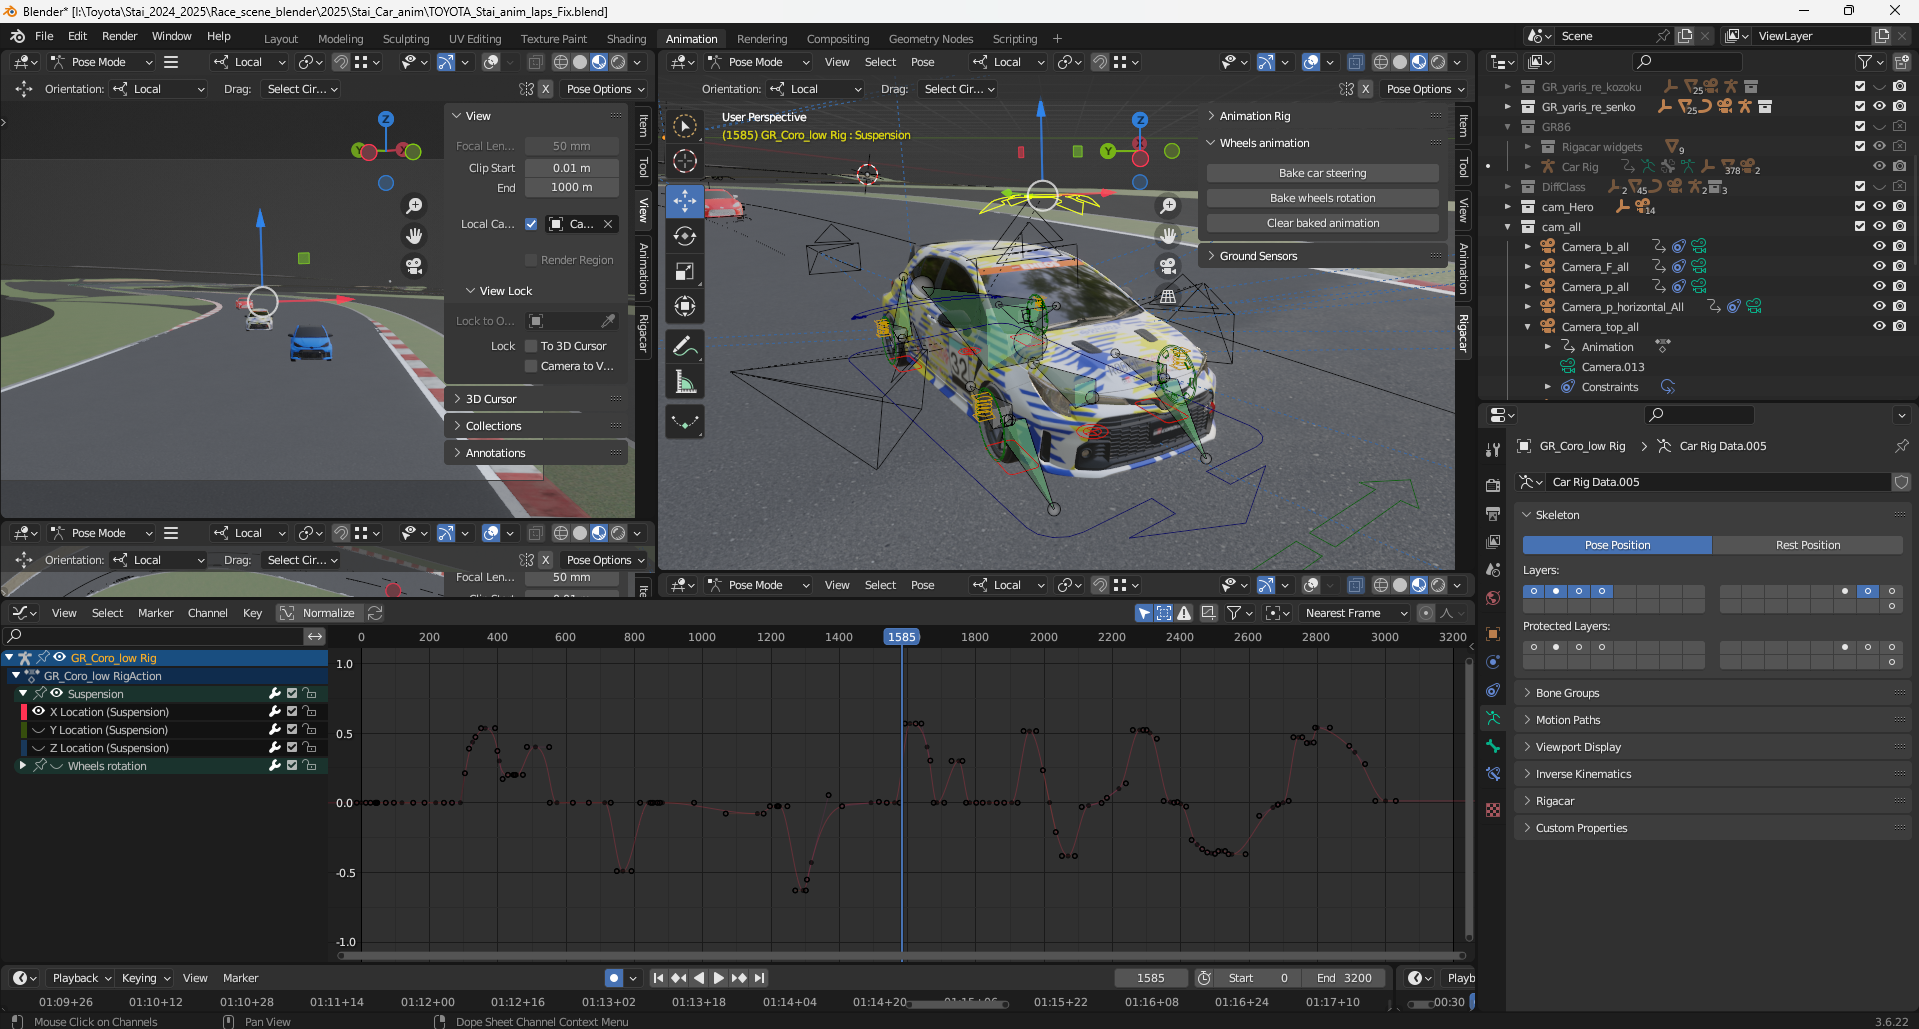Select the Transform tool in the viewport toolbar
This screenshot has width=1919, height=1029.
pos(685,306)
